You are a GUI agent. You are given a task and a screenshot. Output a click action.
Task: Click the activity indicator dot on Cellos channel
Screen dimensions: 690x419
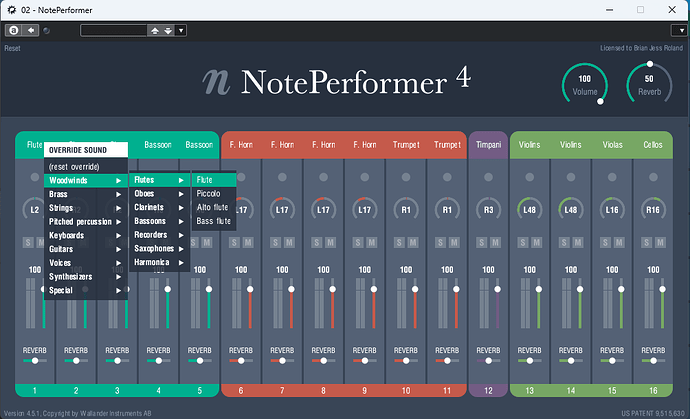[x=653, y=177]
